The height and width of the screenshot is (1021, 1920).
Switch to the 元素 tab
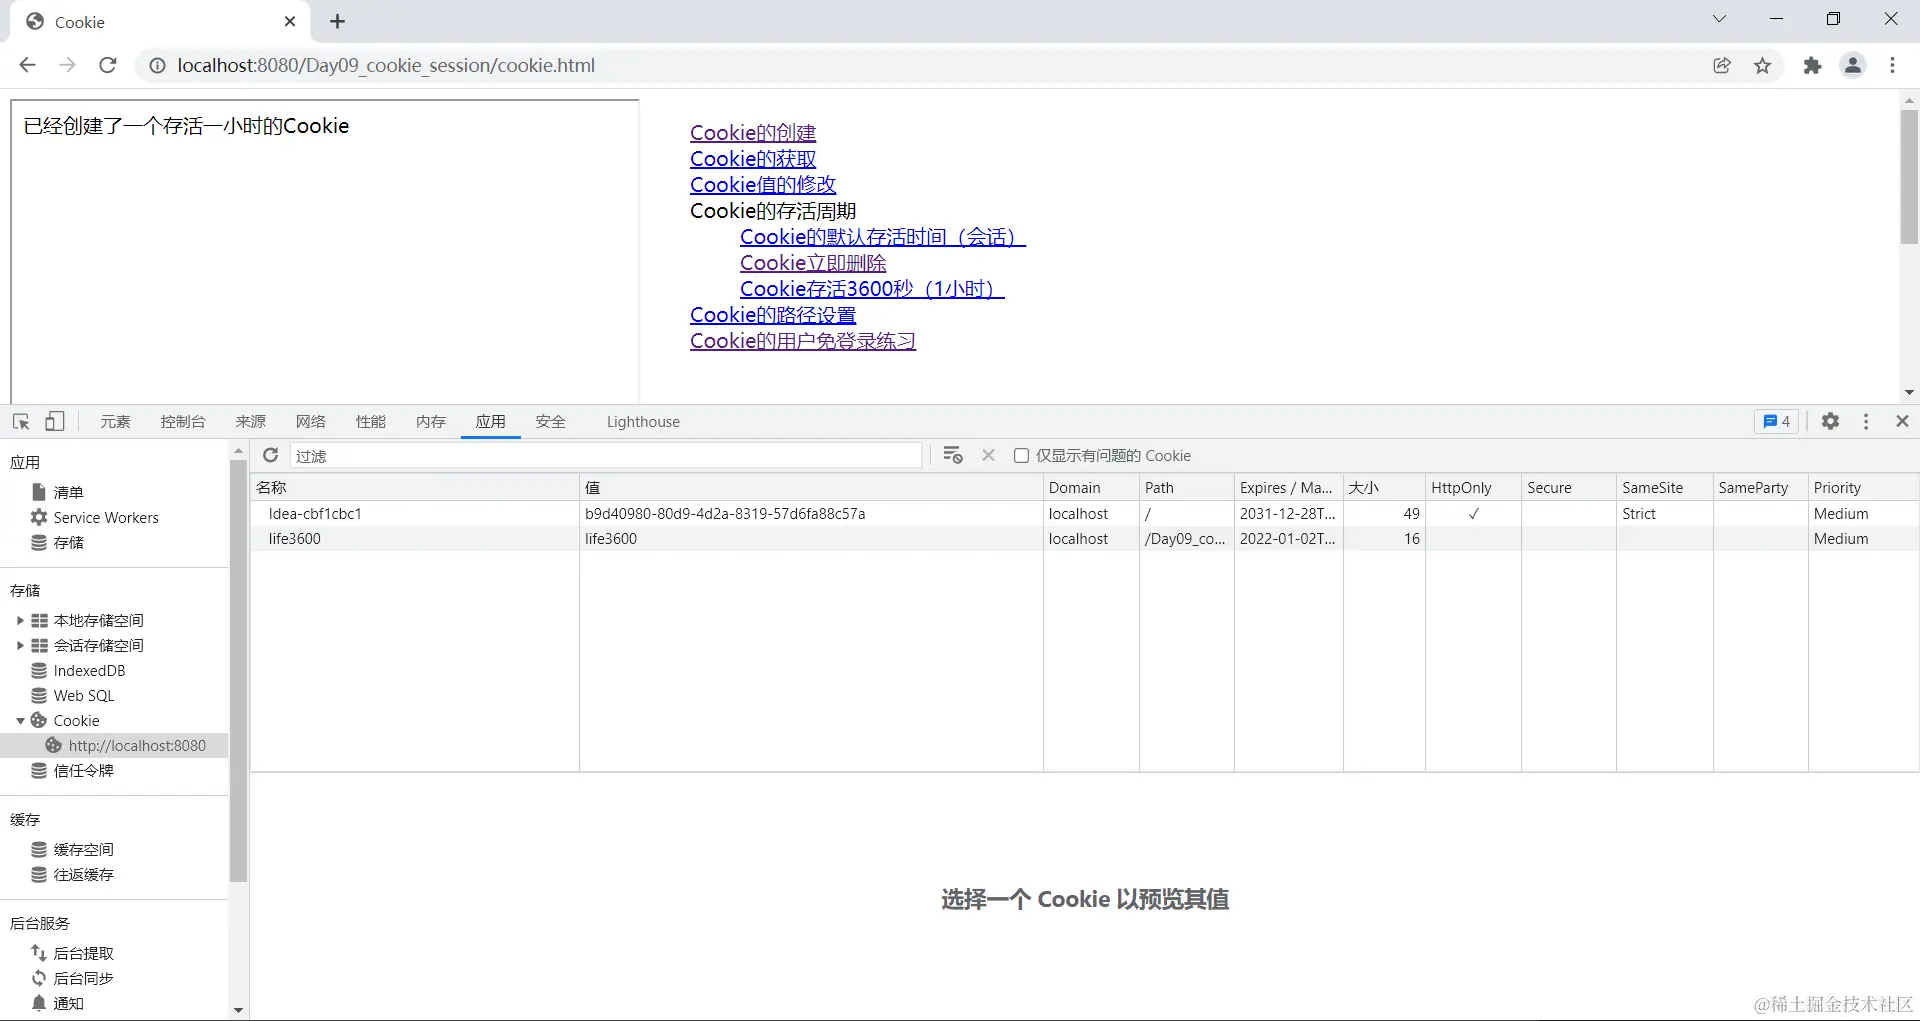point(115,421)
